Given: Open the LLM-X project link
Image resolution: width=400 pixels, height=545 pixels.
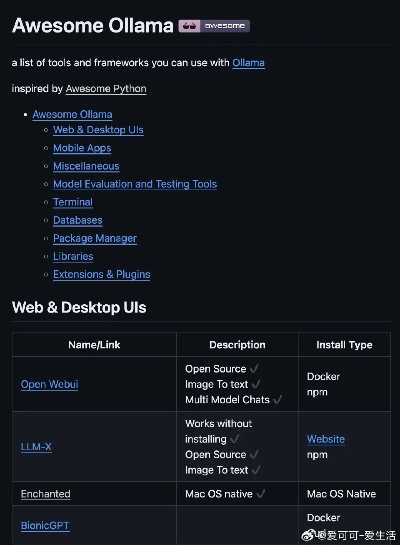Looking at the screenshot, I should coord(36,447).
